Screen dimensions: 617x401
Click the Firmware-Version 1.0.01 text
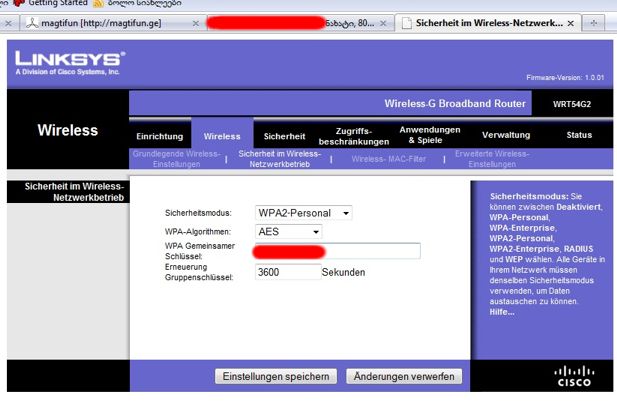(565, 78)
